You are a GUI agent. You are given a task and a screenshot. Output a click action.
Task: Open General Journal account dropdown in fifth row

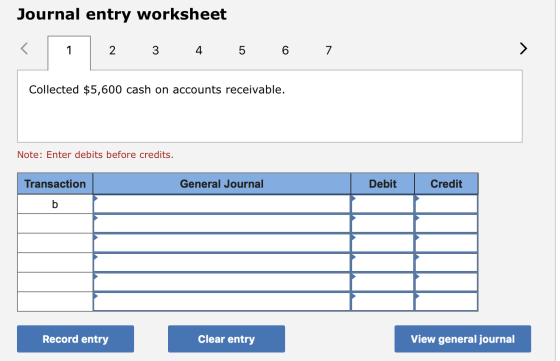222,282
